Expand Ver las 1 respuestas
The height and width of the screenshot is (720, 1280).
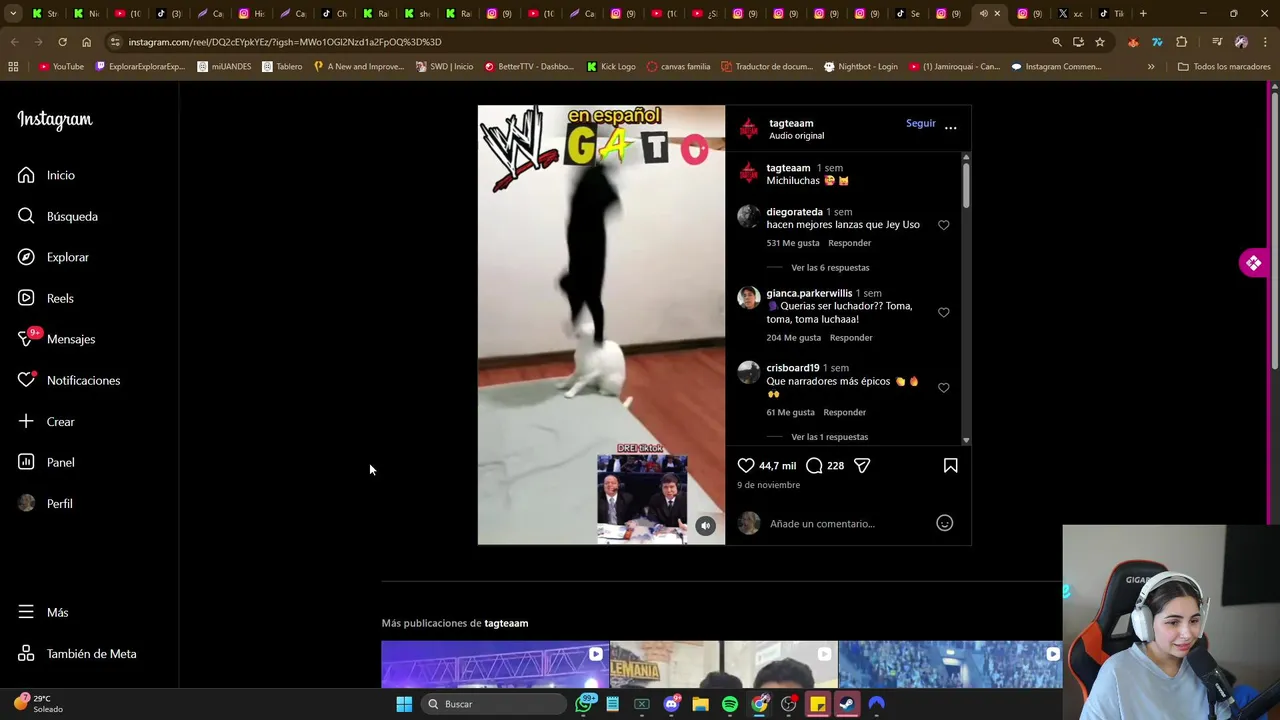point(829,437)
